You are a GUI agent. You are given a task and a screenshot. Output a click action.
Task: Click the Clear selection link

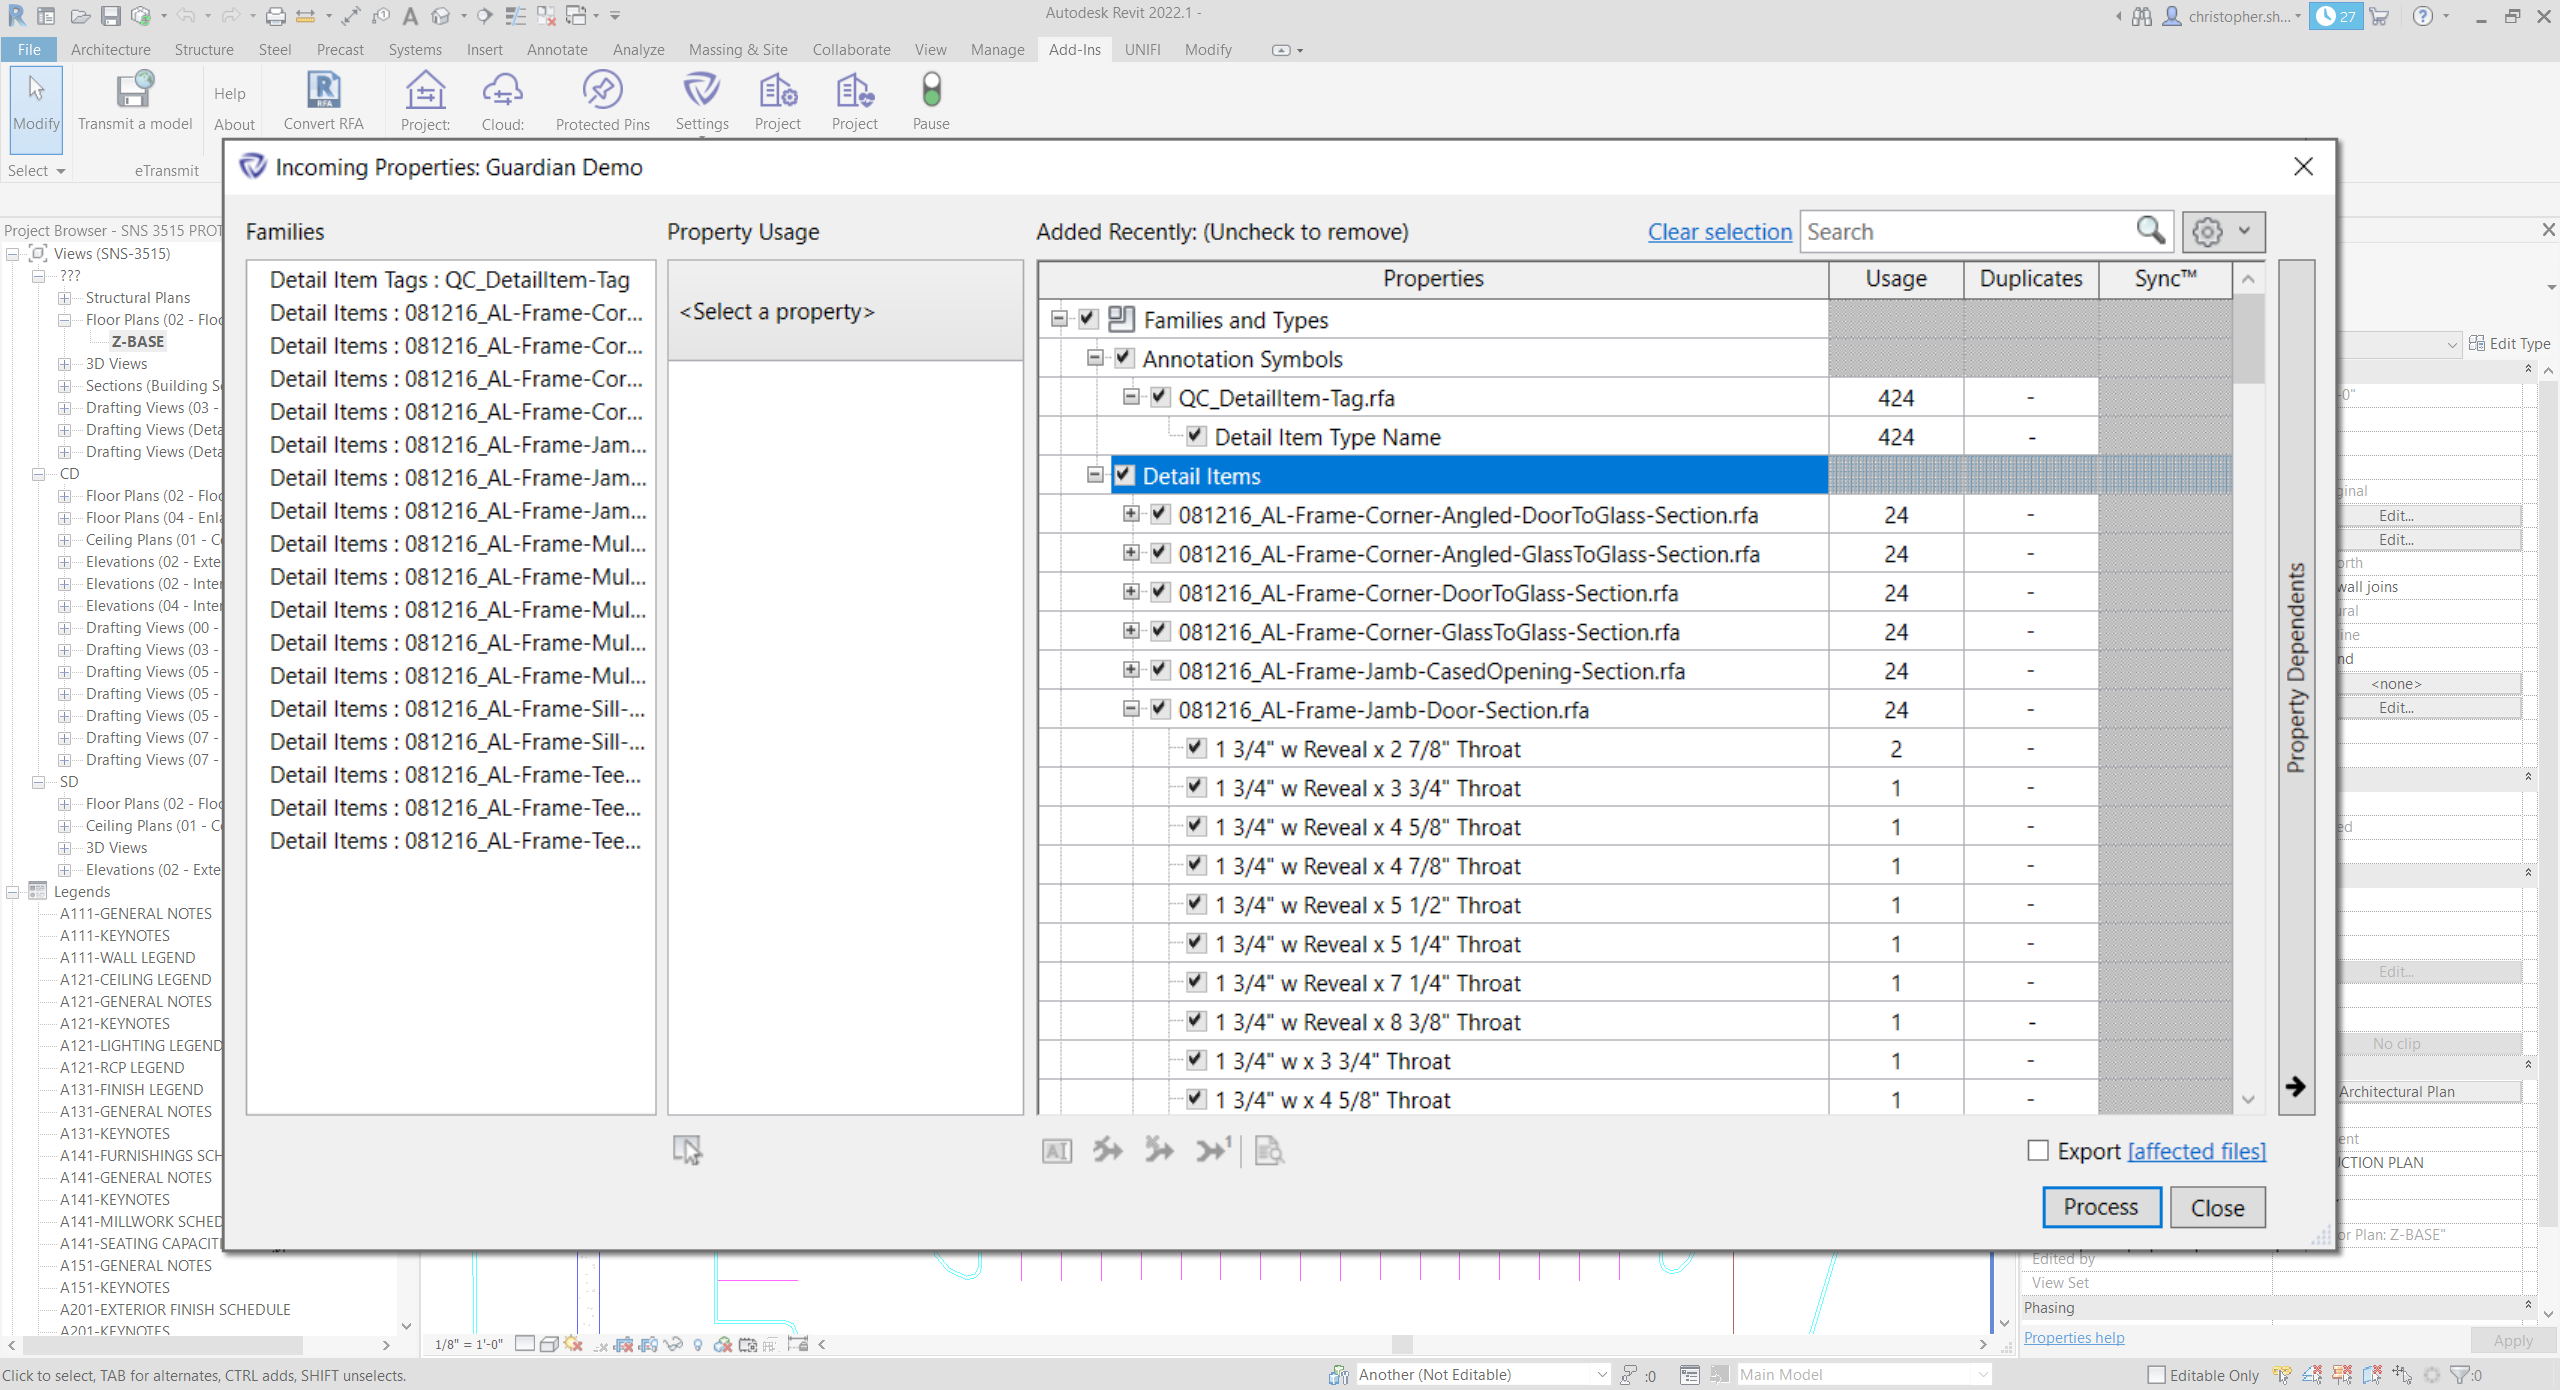pos(1719,232)
